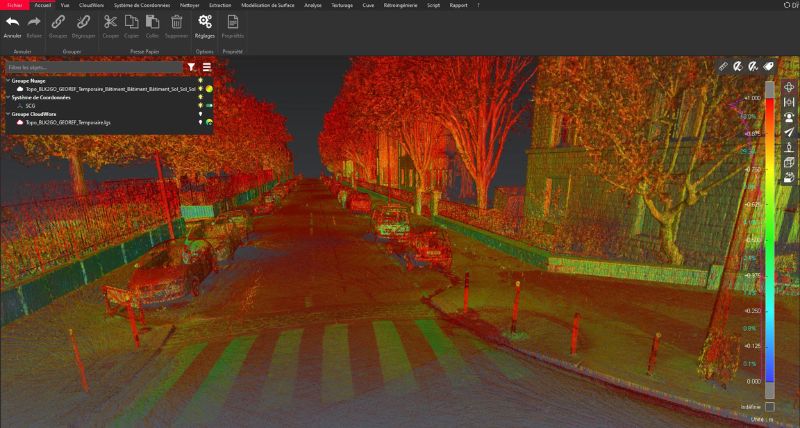Toggle visibility bulb for Groupe Nuage
The image size is (800, 428).
point(201,81)
